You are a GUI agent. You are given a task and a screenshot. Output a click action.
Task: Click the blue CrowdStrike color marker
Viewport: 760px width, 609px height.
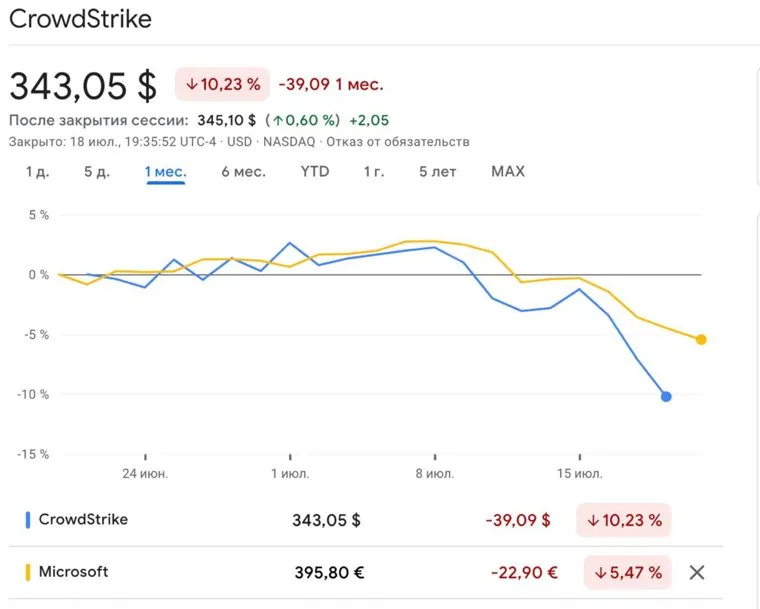(x=27, y=520)
